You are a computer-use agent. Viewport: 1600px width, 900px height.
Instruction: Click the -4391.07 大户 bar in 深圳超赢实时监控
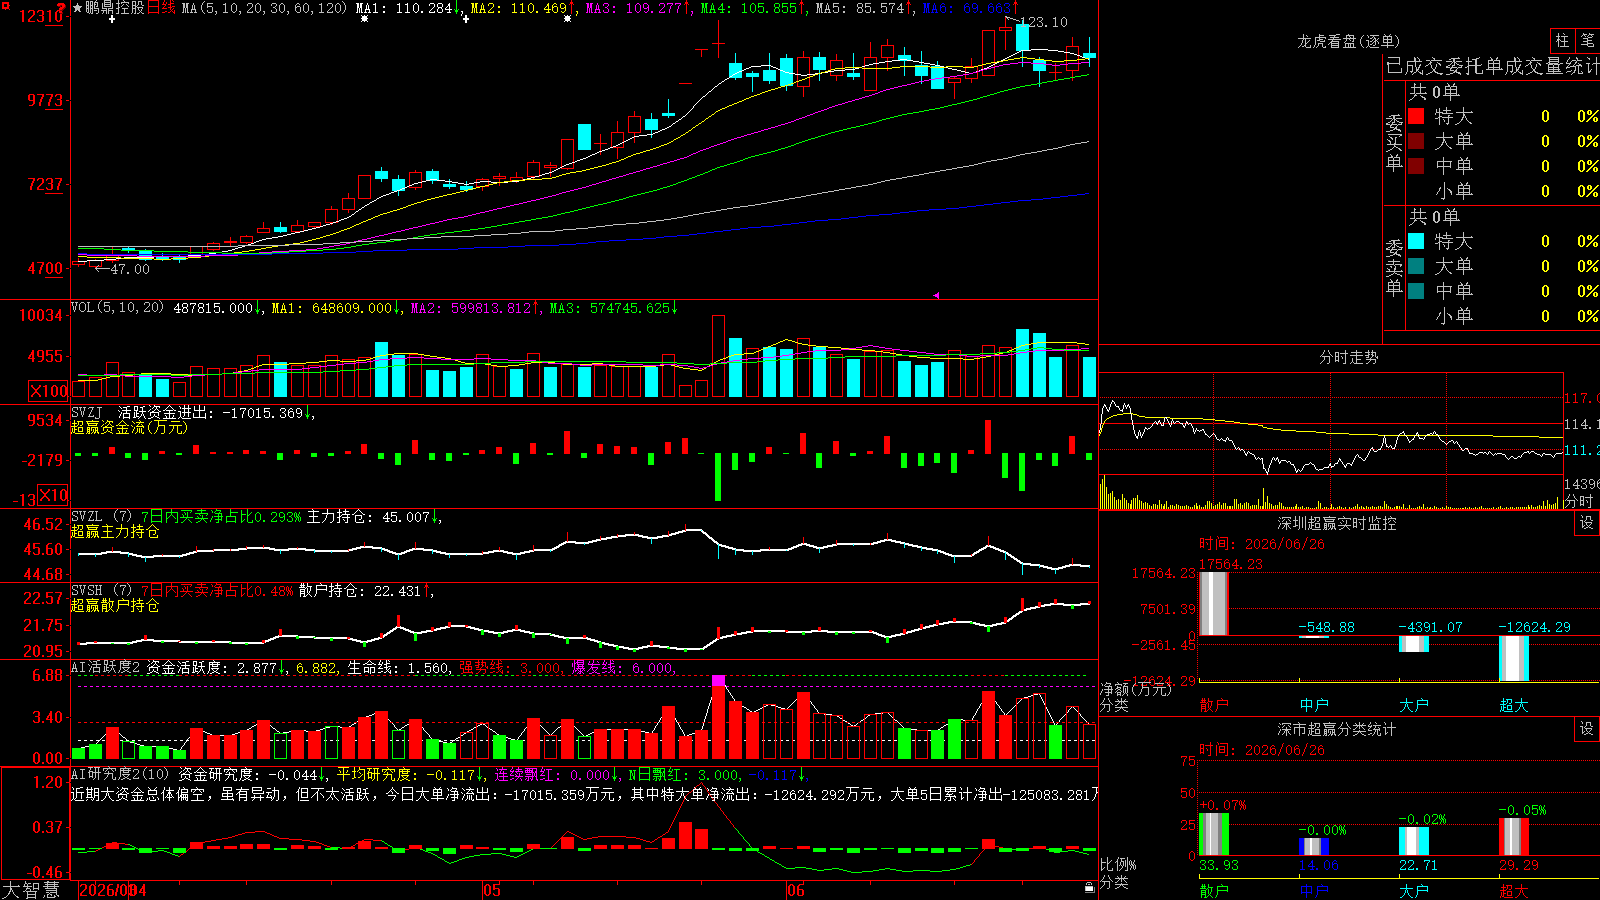pos(1414,643)
